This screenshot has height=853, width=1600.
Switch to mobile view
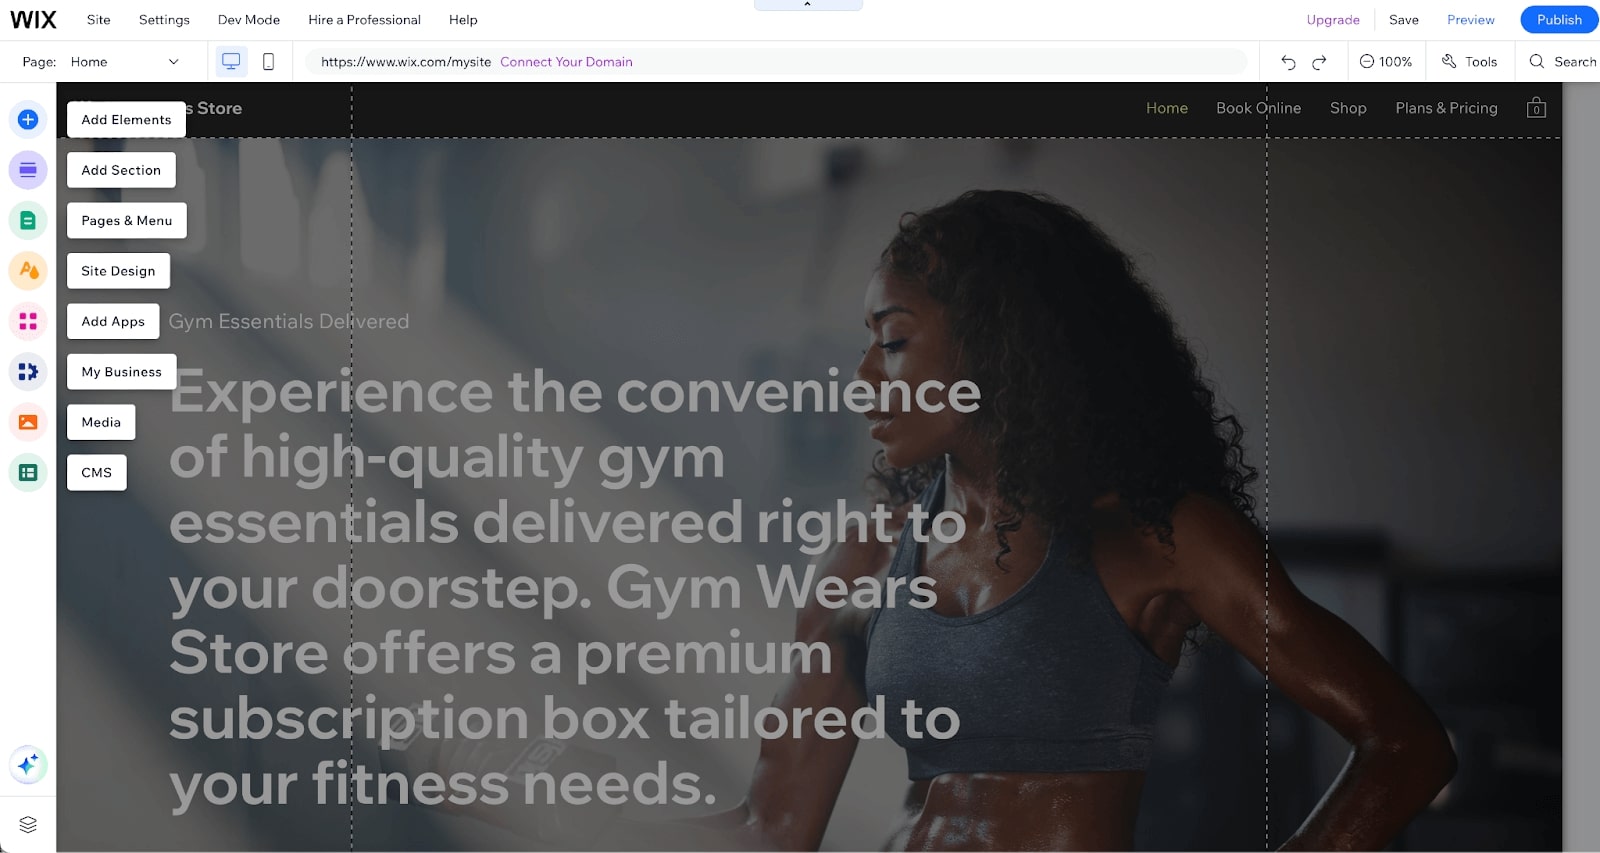268,62
